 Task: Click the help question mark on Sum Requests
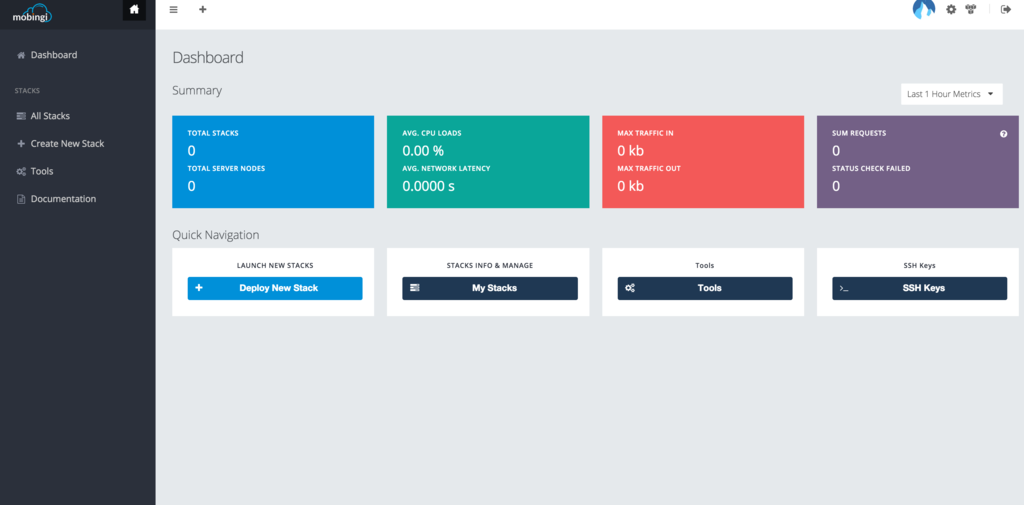tap(1004, 133)
